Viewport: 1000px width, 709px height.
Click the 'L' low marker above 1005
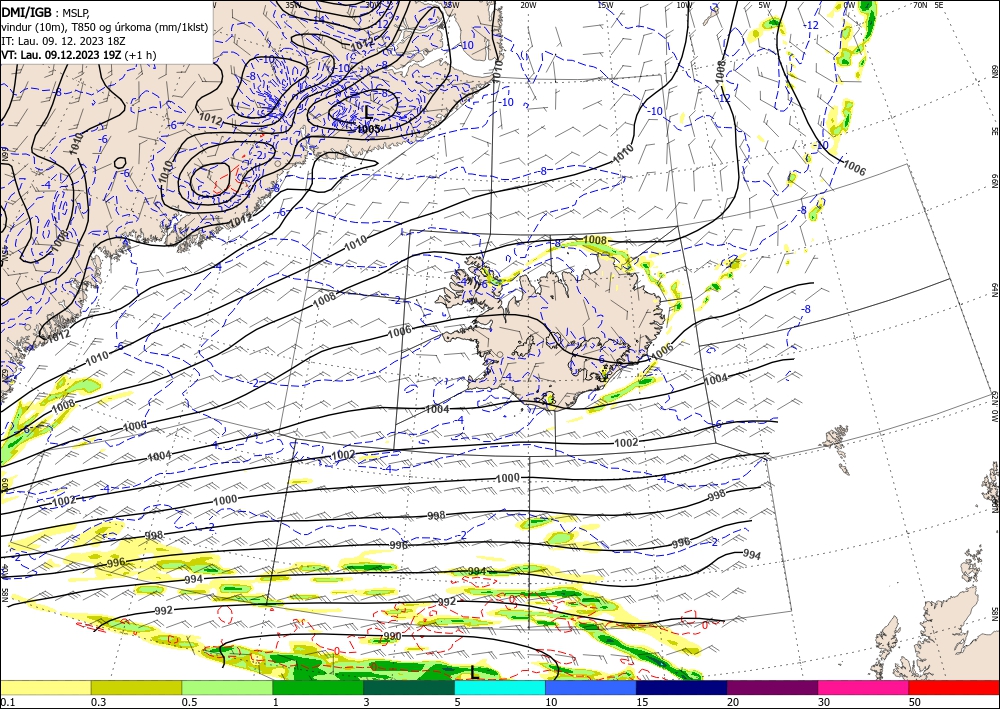(x=368, y=113)
